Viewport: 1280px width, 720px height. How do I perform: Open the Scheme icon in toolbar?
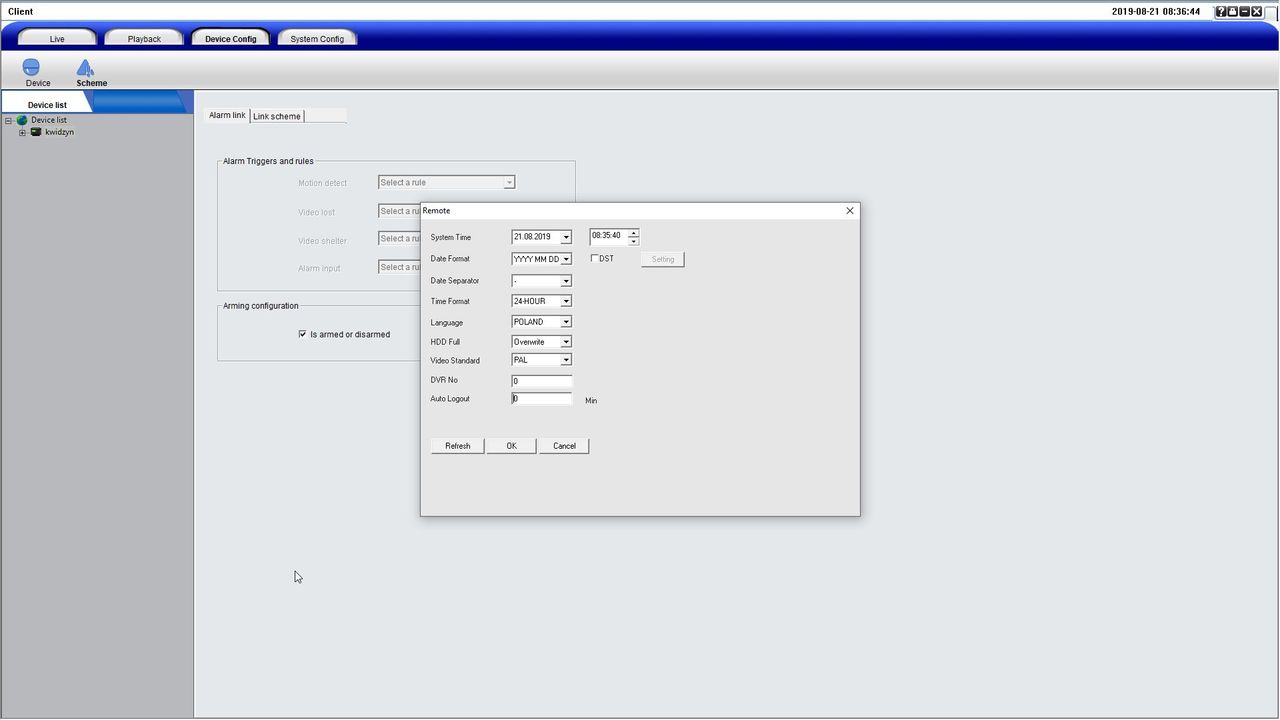85,67
